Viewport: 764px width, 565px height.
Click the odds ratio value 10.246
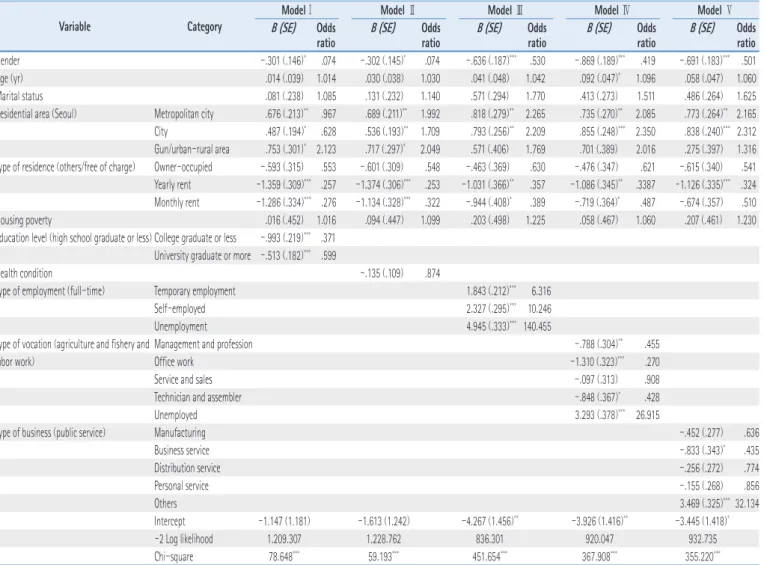(539, 309)
